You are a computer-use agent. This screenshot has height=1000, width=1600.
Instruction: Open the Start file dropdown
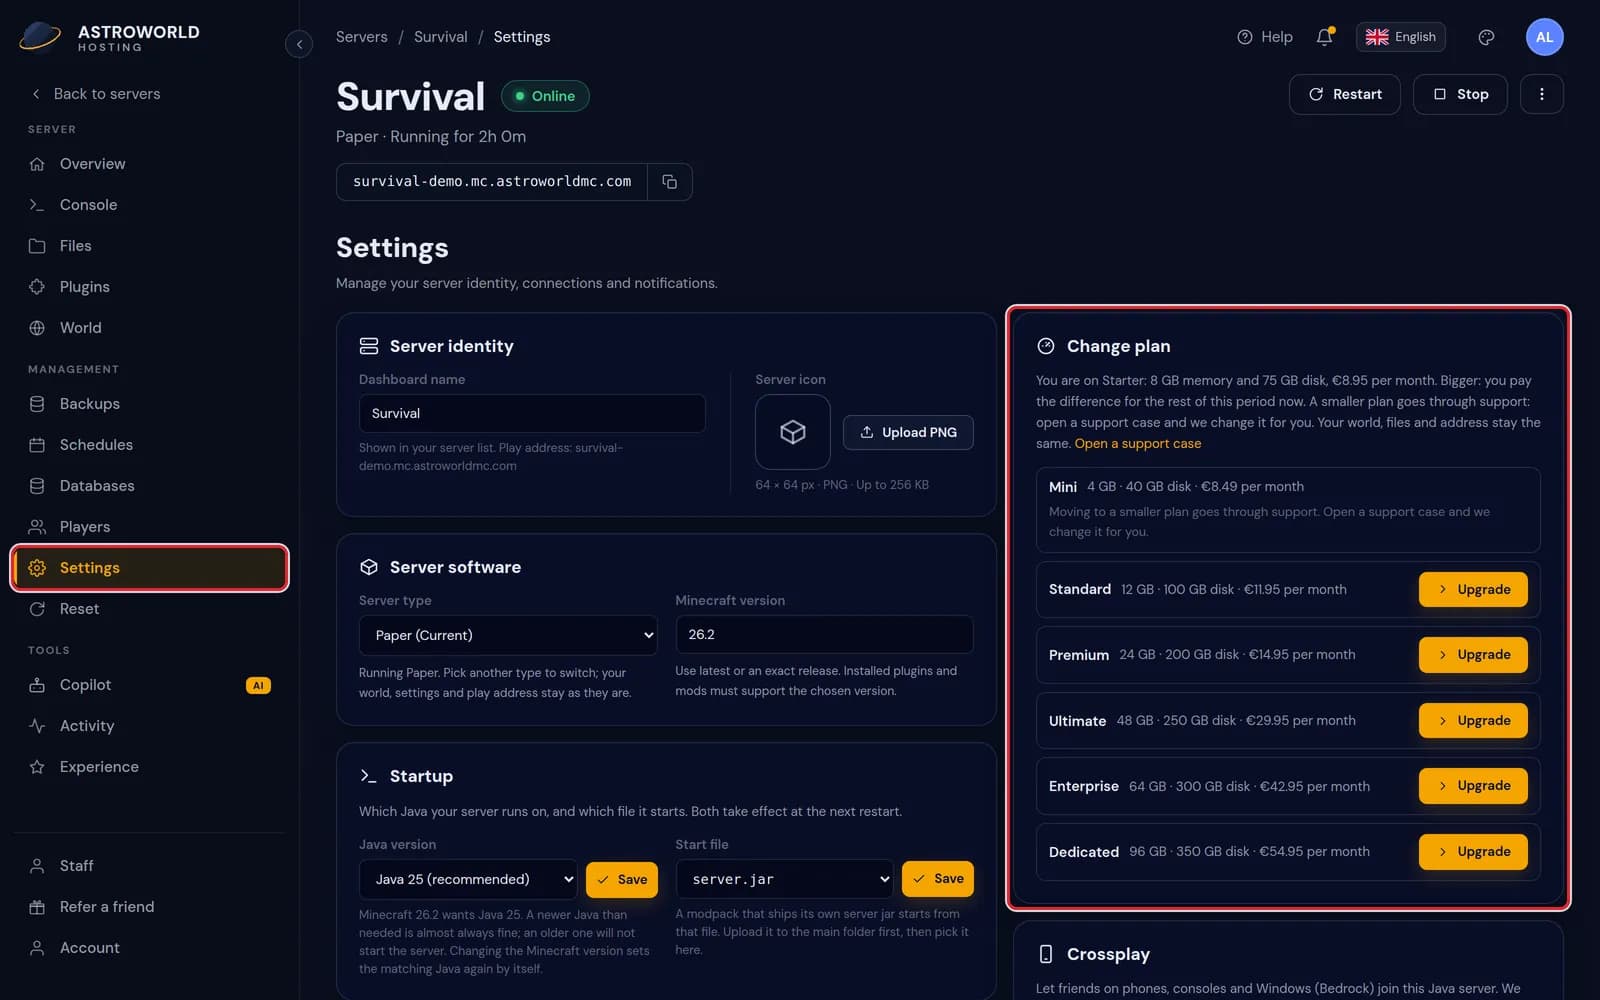[x=784, y=879]
